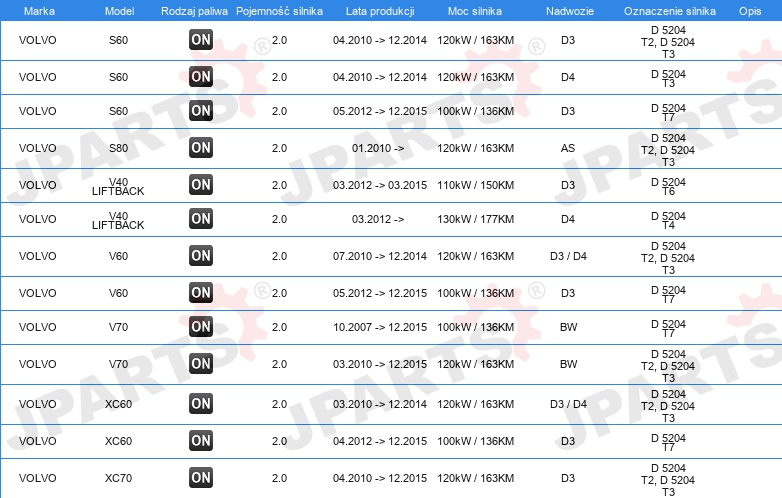The height and width of the screenshot is (498, 782).
Task: Click the Lata produkcji column header
Action: click(380, 11)
